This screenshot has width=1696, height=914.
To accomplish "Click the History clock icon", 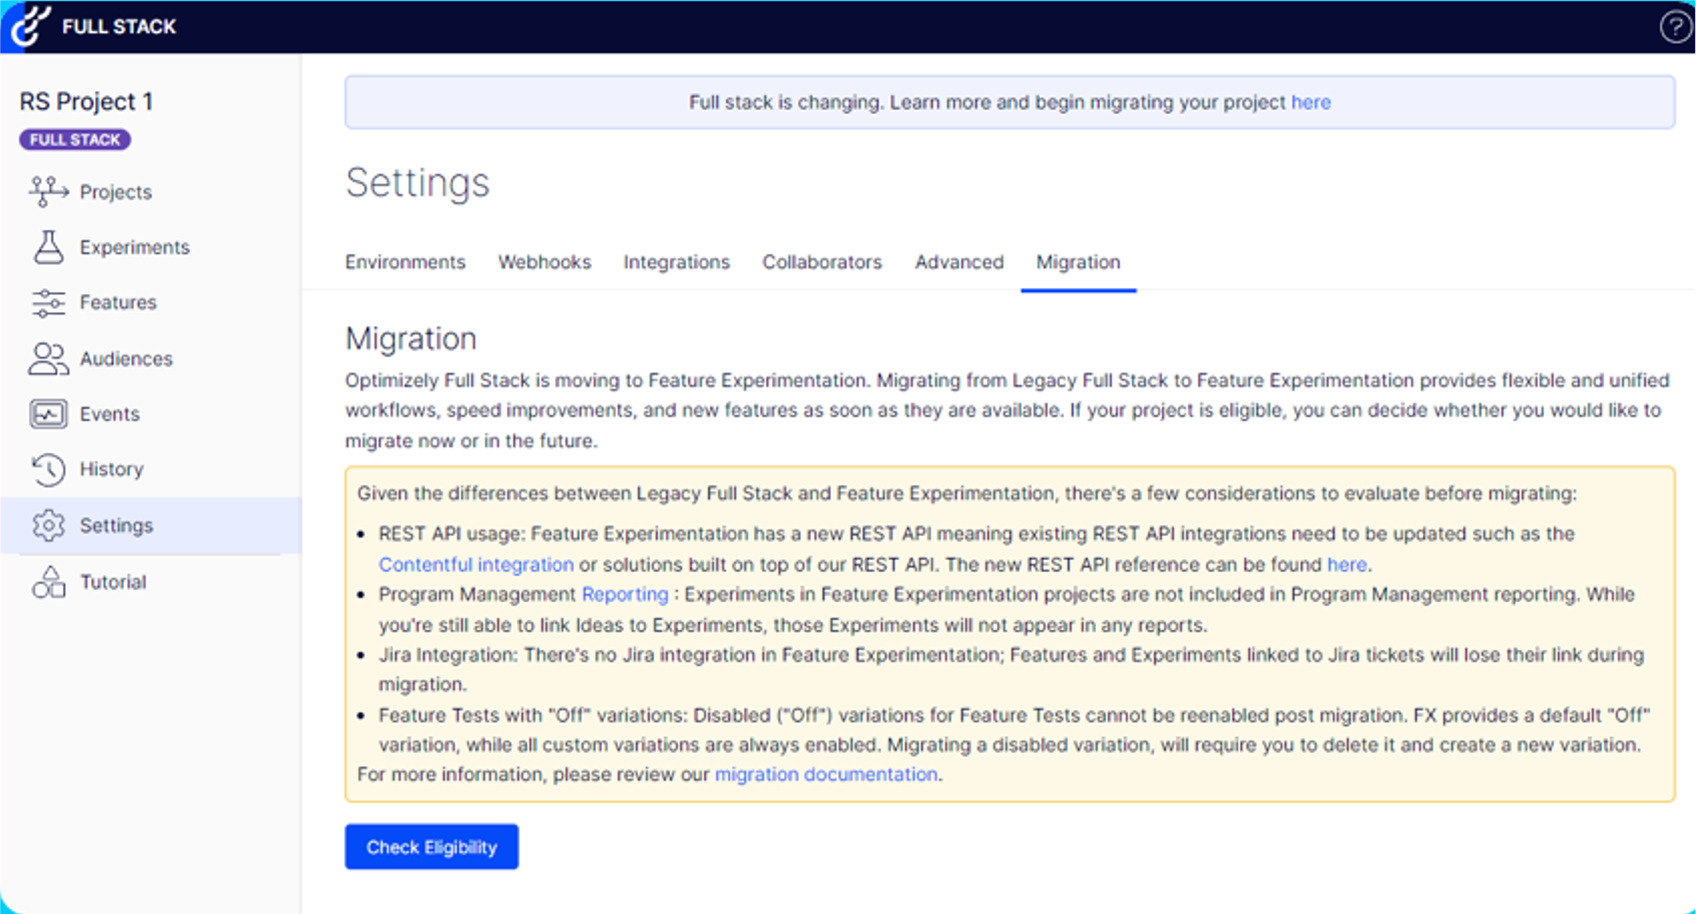I will click(48, 469).
